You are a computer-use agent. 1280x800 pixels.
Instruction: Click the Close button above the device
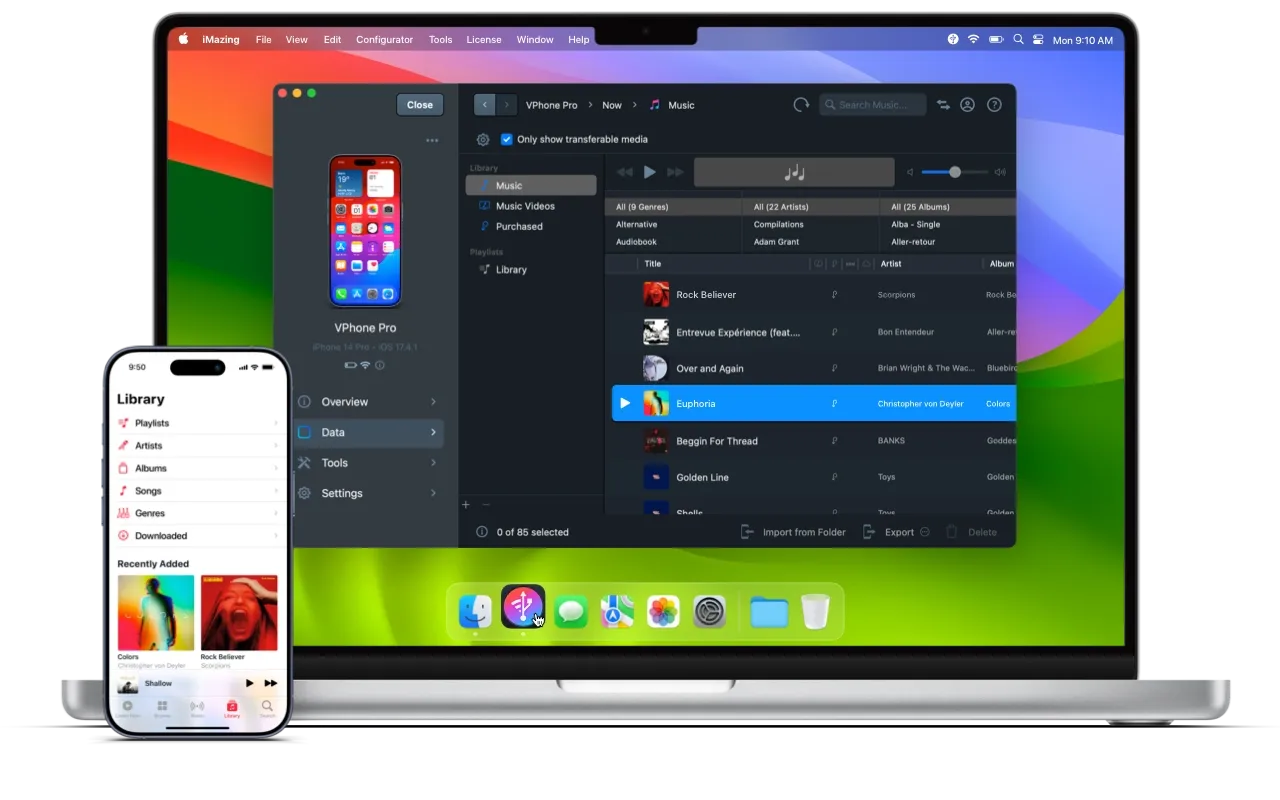coord(420,105)
